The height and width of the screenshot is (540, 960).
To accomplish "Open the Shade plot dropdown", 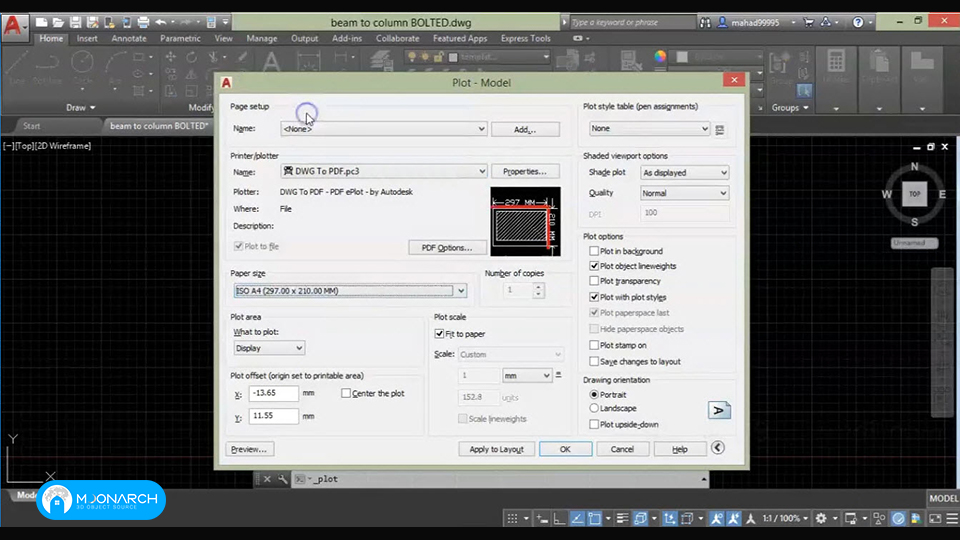I will click(x=684, y=173).
